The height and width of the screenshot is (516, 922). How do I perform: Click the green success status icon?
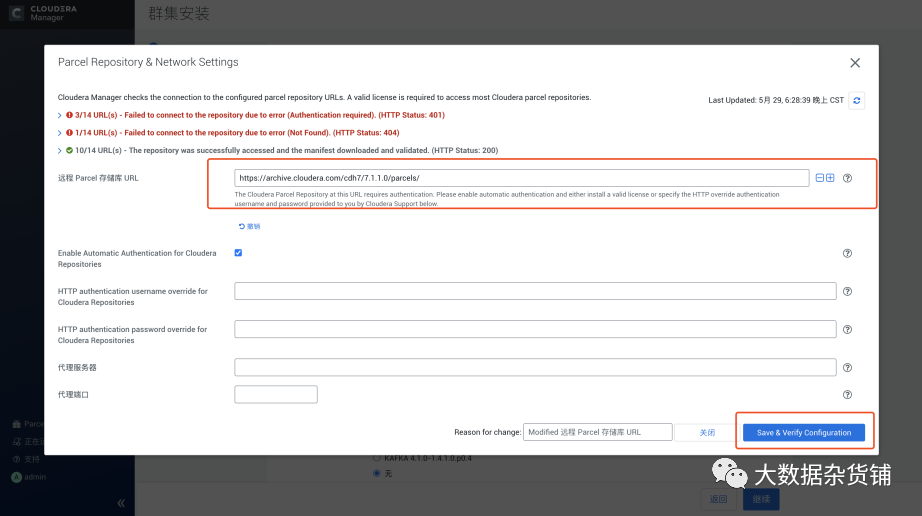[x=69, y=150]
